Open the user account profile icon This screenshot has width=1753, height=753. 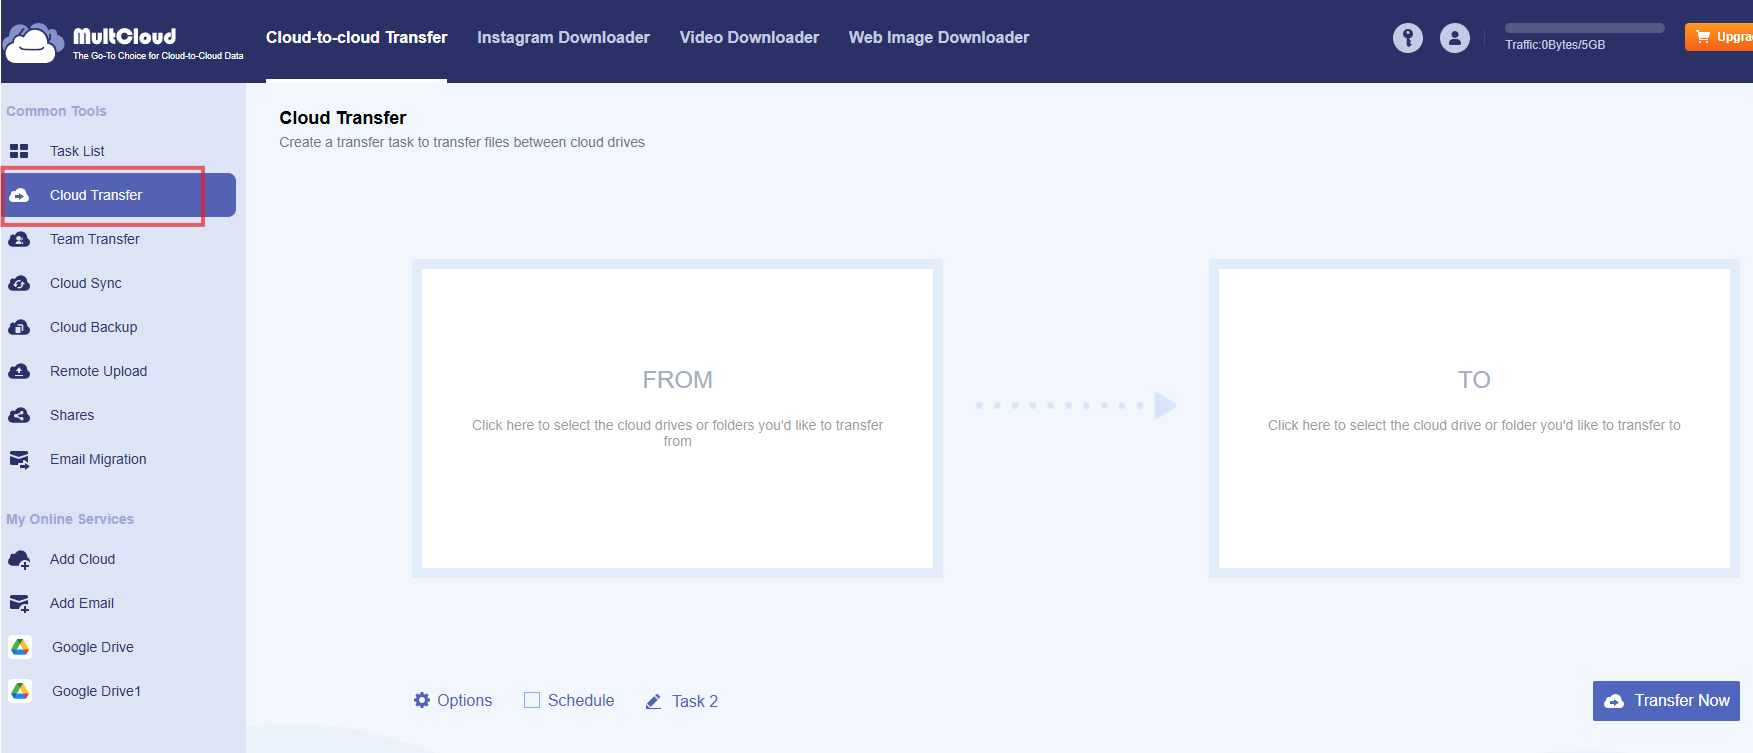point(1454,38)
